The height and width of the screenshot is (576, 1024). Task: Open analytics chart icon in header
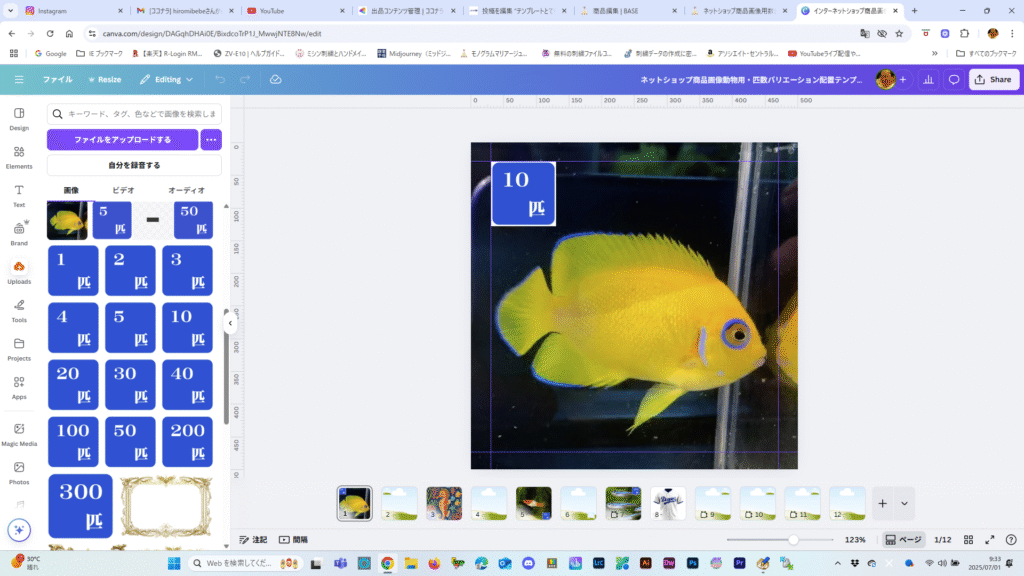pos(928,80)
